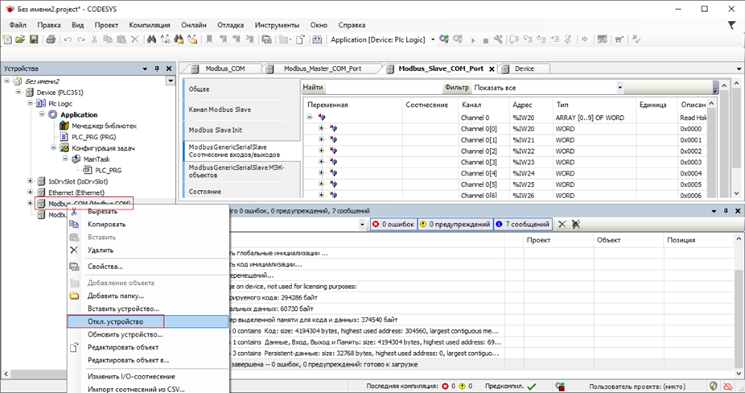Collapse the Plc Logic tree node

click(x=30, y=103)
